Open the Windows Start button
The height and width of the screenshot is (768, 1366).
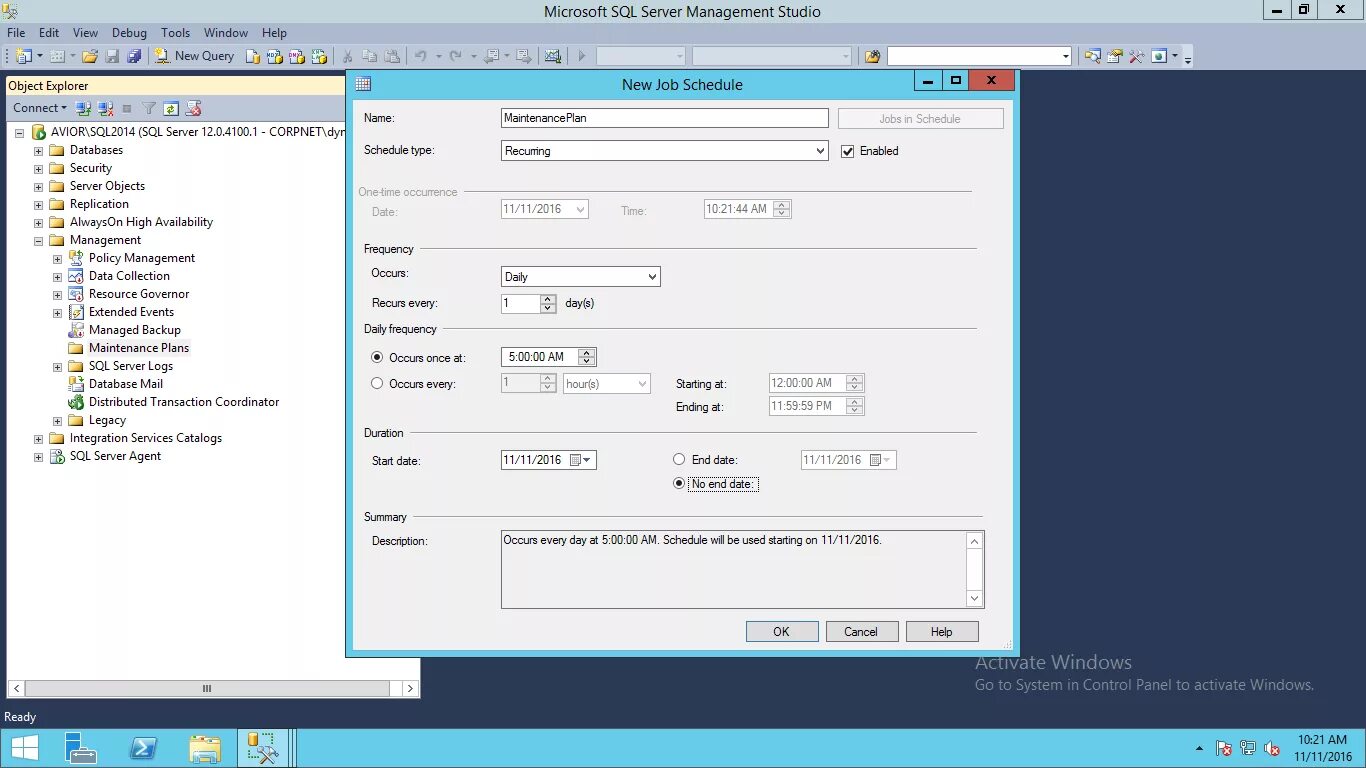(24, 749)
